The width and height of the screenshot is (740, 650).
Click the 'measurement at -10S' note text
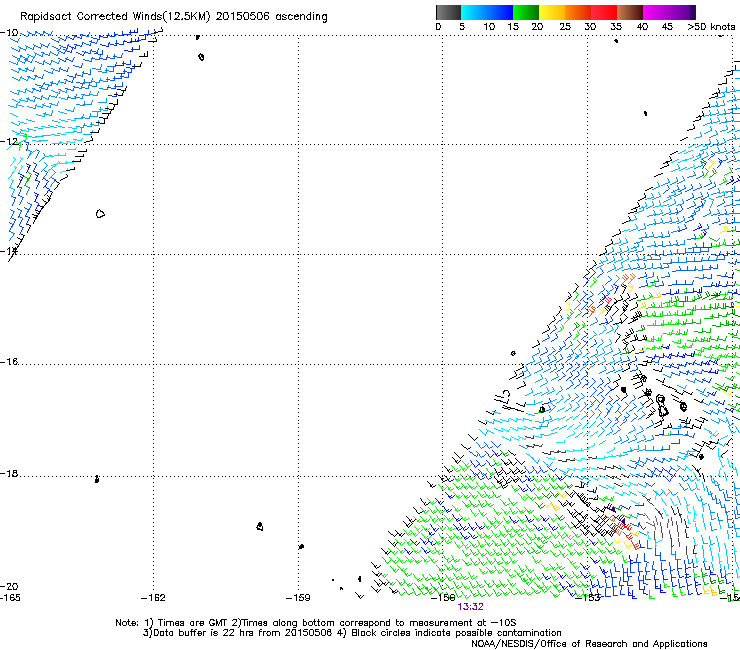[x=462, y=623]
